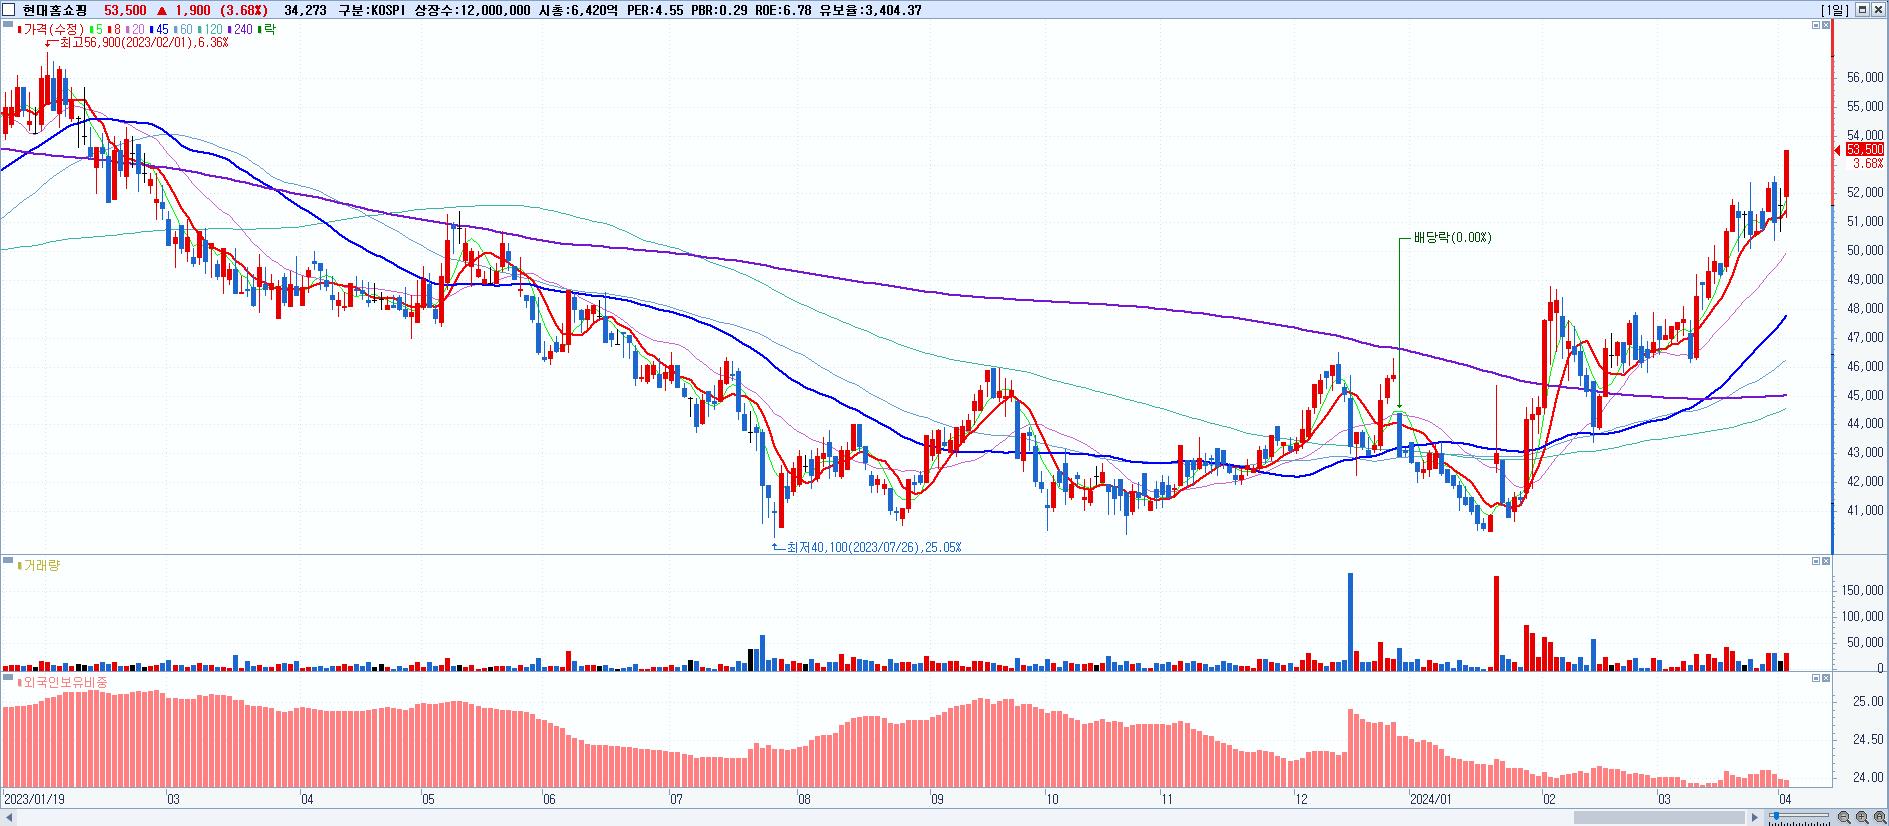Click the PER:4.55 value in header

[x=655, y=10]
